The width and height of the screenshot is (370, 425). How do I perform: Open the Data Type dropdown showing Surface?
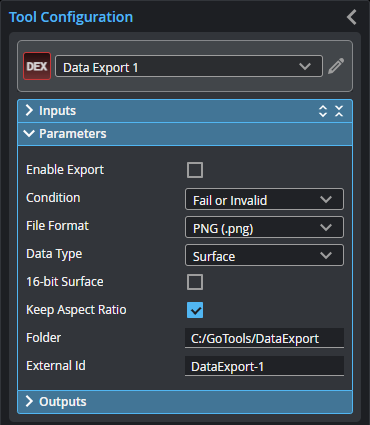[264, 255]
